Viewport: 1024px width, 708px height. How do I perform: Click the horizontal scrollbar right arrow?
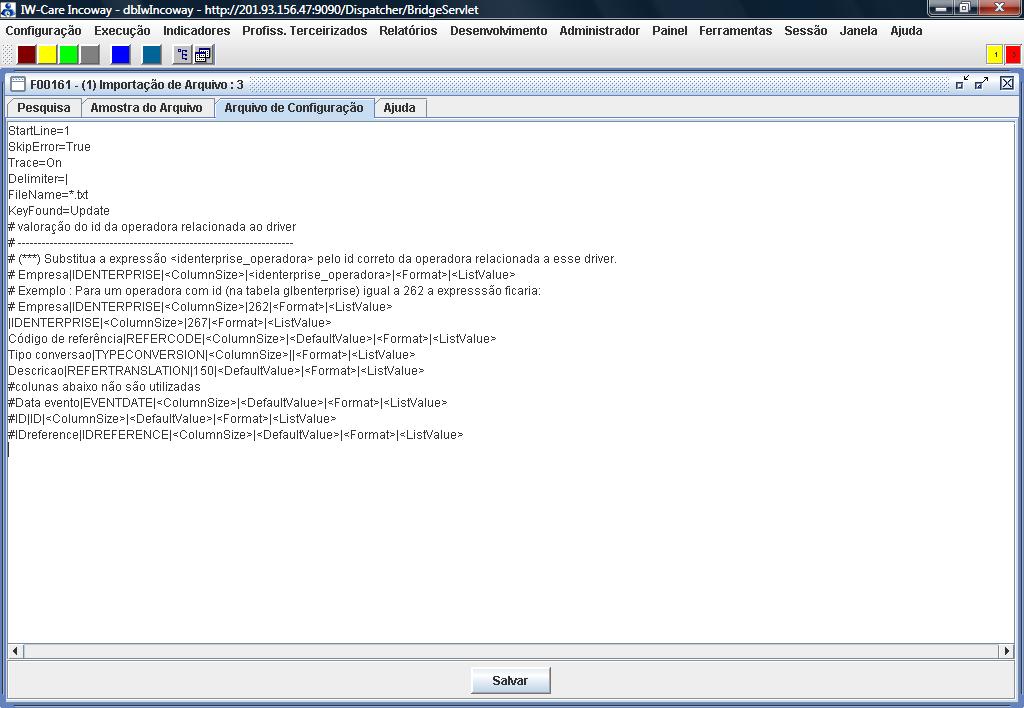tap(1006, 651)
